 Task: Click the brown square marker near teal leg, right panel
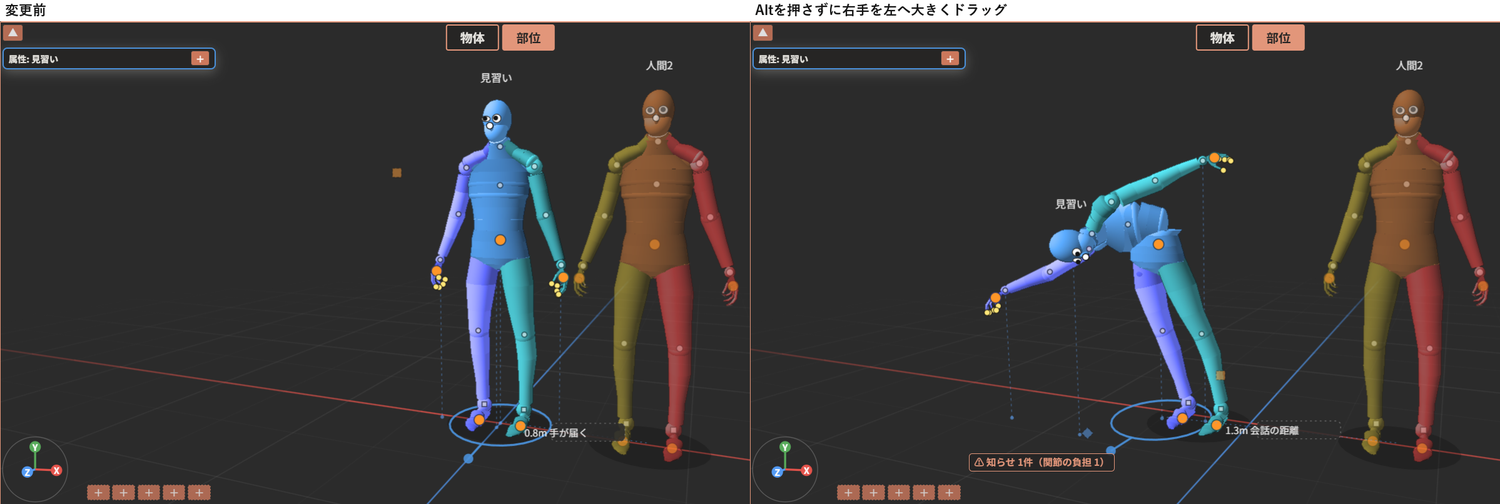[x=1221, y=376]
